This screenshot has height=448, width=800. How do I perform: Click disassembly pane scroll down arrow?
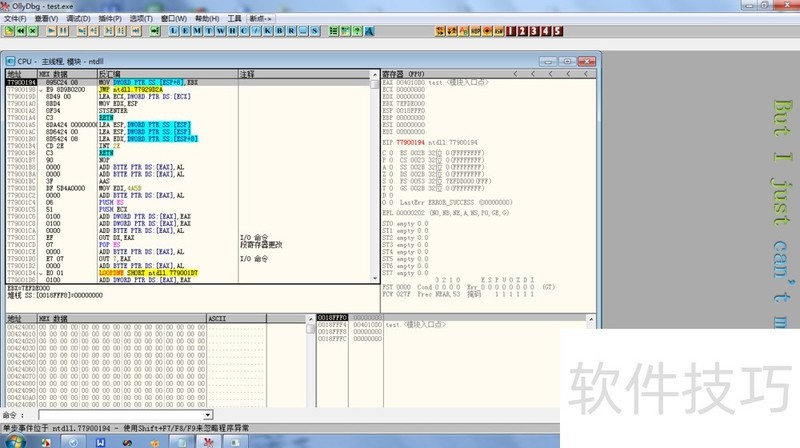tap(375, 278)
